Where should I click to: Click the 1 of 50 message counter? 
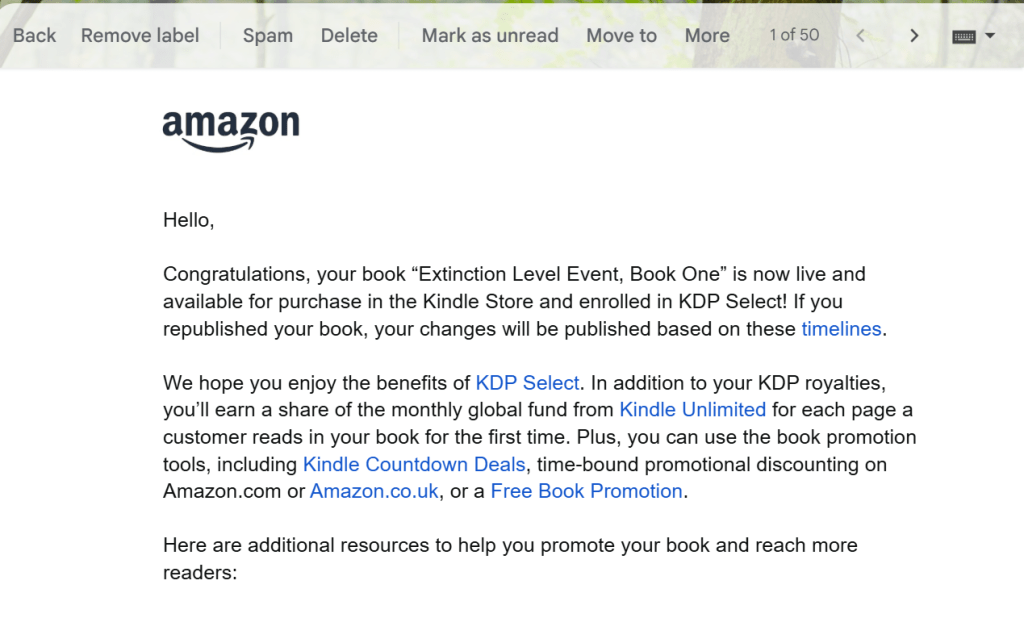coord(794,35)
